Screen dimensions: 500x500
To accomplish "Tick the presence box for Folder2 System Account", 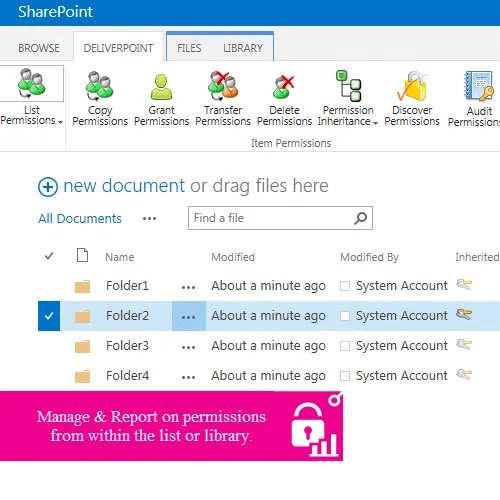I will [x=345, y=316].
